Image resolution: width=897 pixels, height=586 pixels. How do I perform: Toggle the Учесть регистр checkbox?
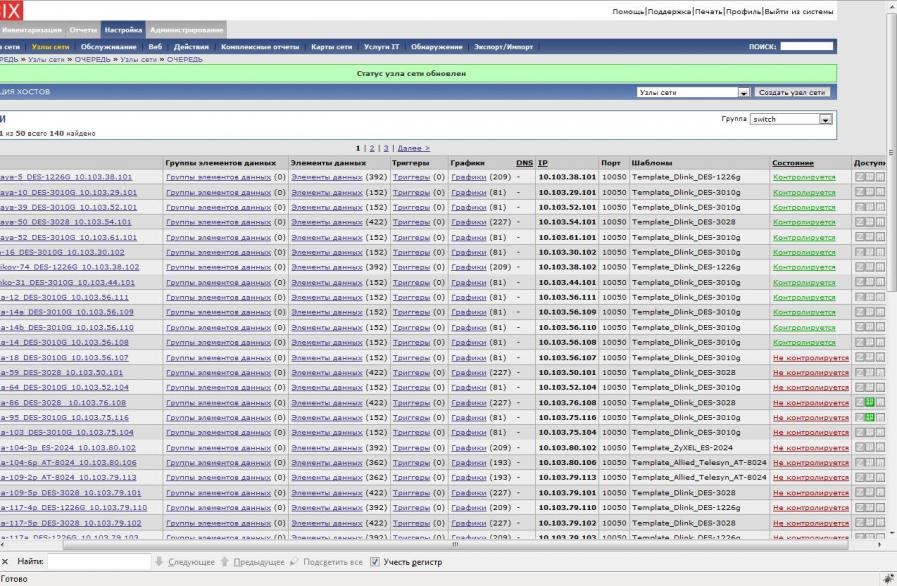click(375, 562)
